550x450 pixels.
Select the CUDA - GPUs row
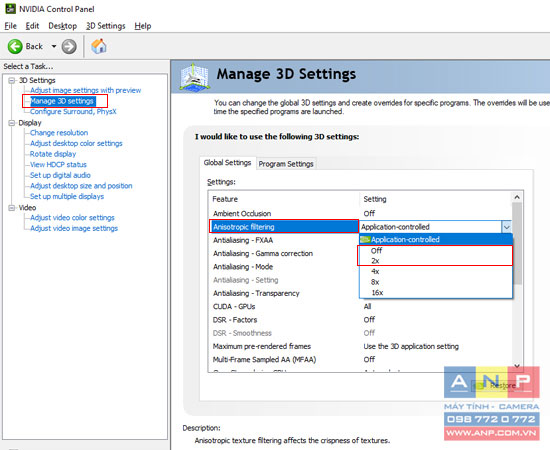(x=361, y=307)
